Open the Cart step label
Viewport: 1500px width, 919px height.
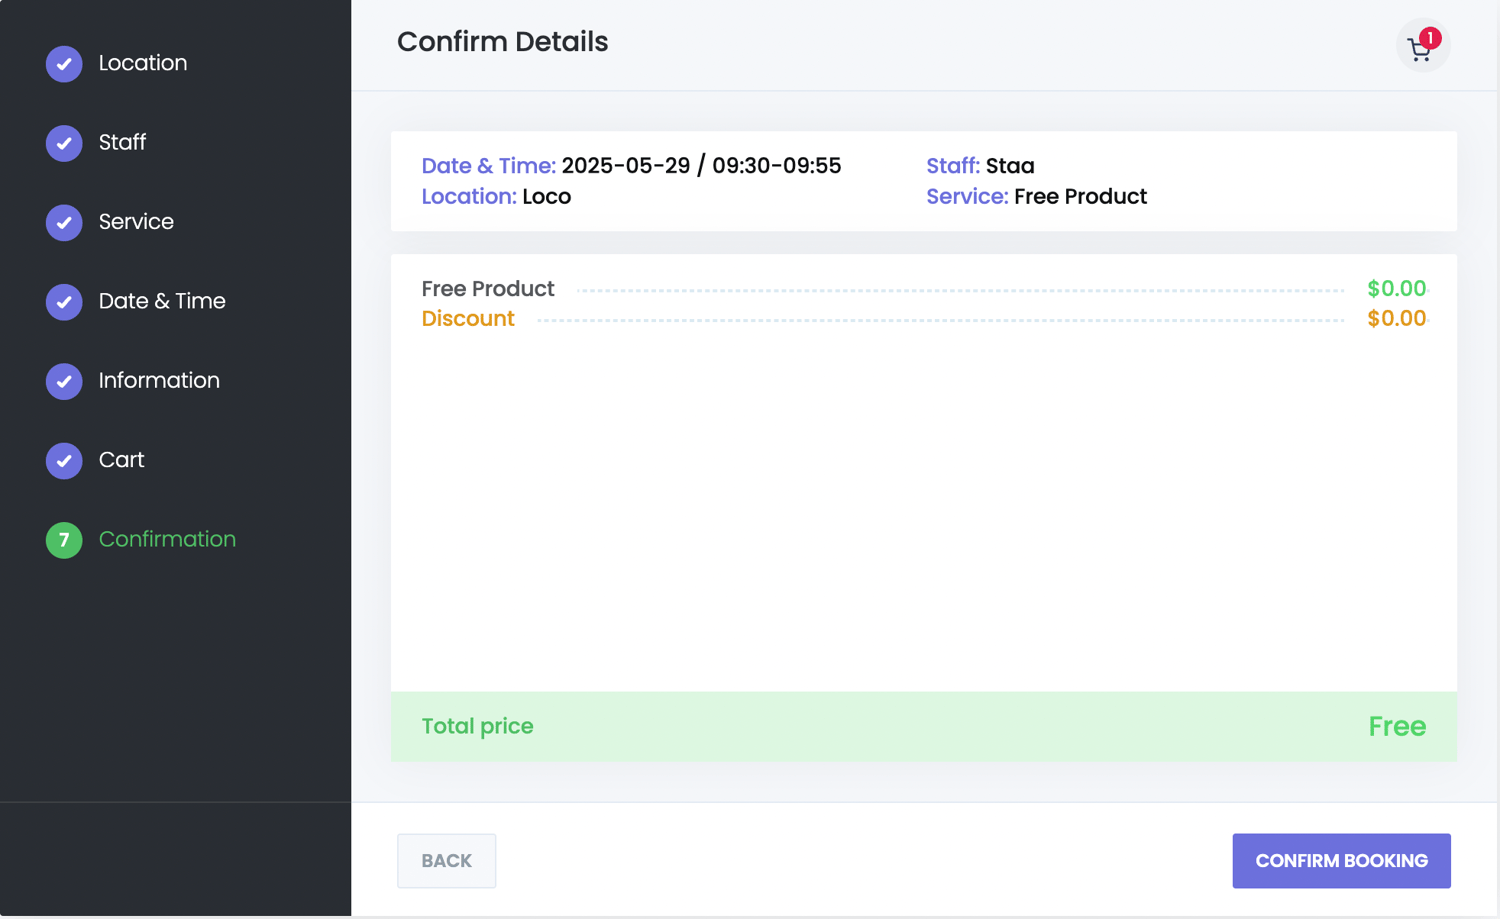click(x=121, y=460)
